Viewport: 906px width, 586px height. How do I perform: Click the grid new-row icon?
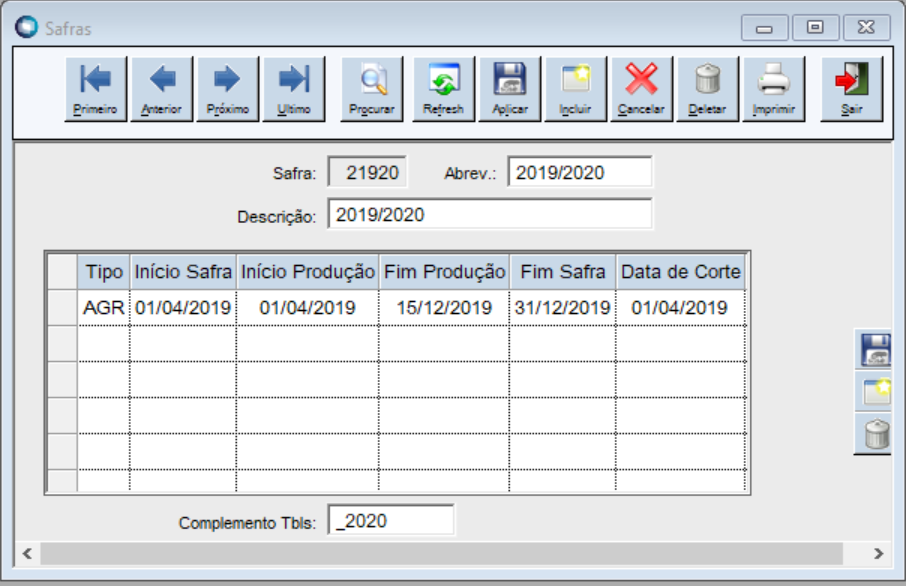click(874, 392)
